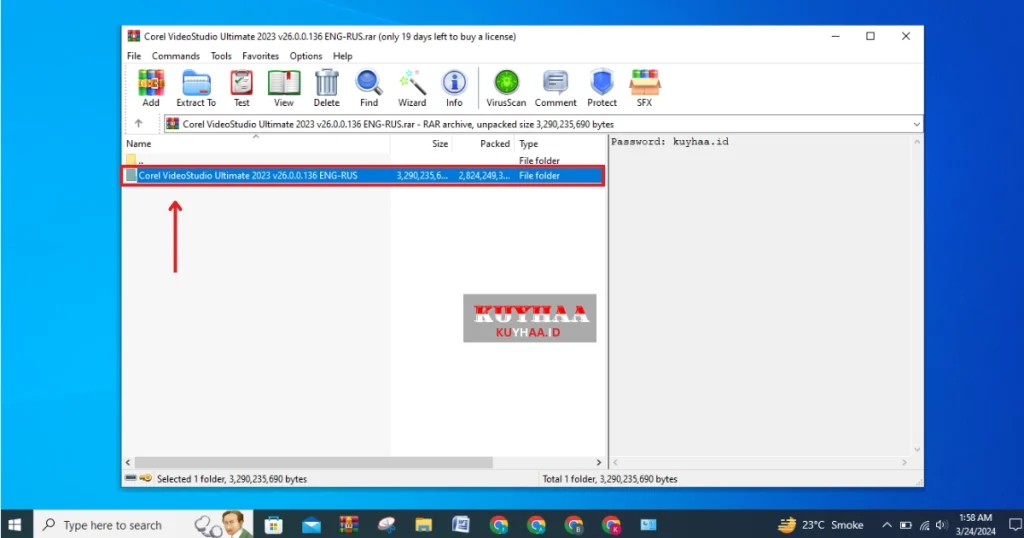Open the Options menu
This screenshot has width=1024, height=538.
point(306,56)
